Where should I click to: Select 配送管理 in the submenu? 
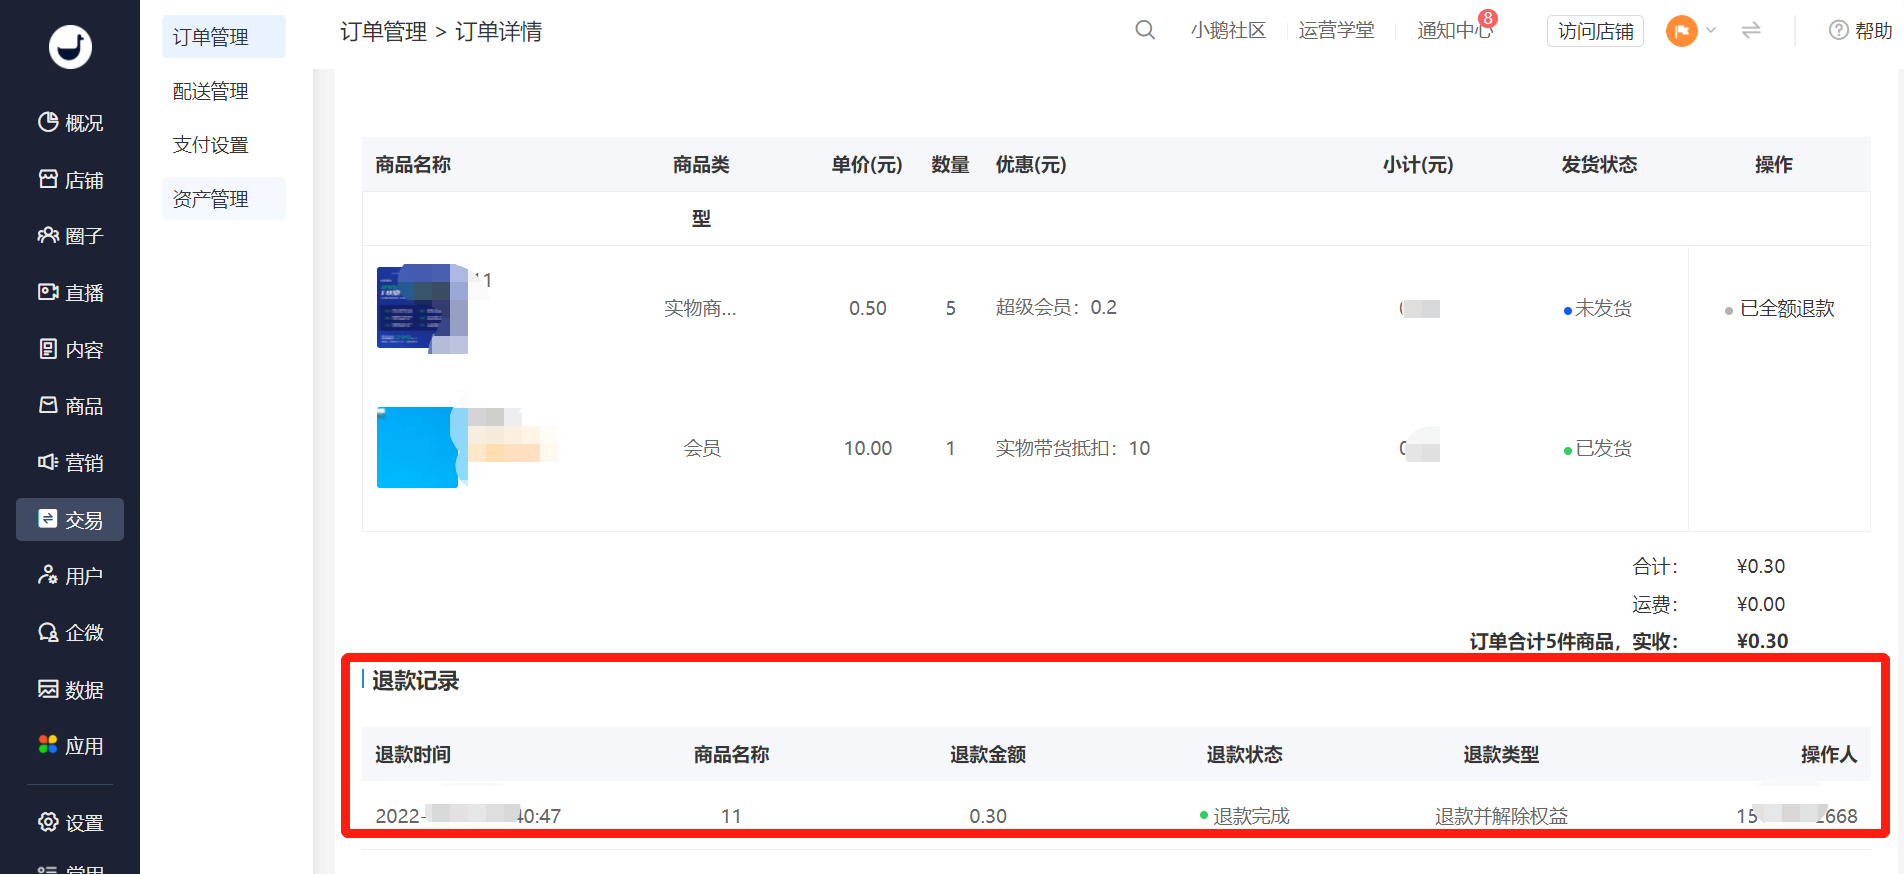point(210,91)
